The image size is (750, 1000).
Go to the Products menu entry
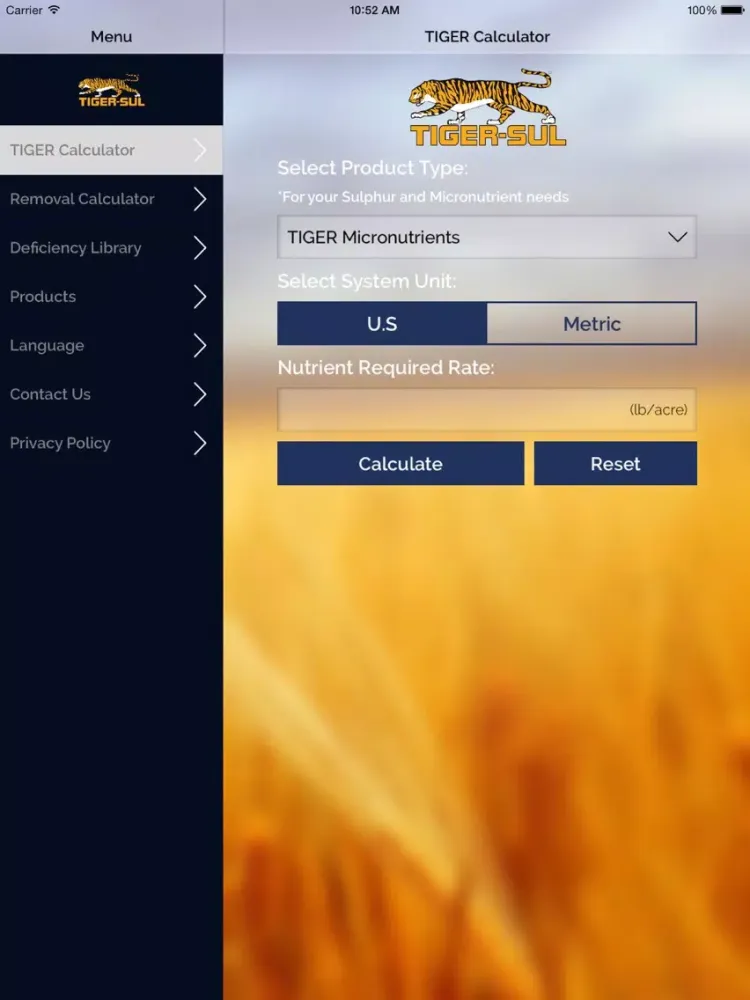pyautogui.click(x=111, y=297)
